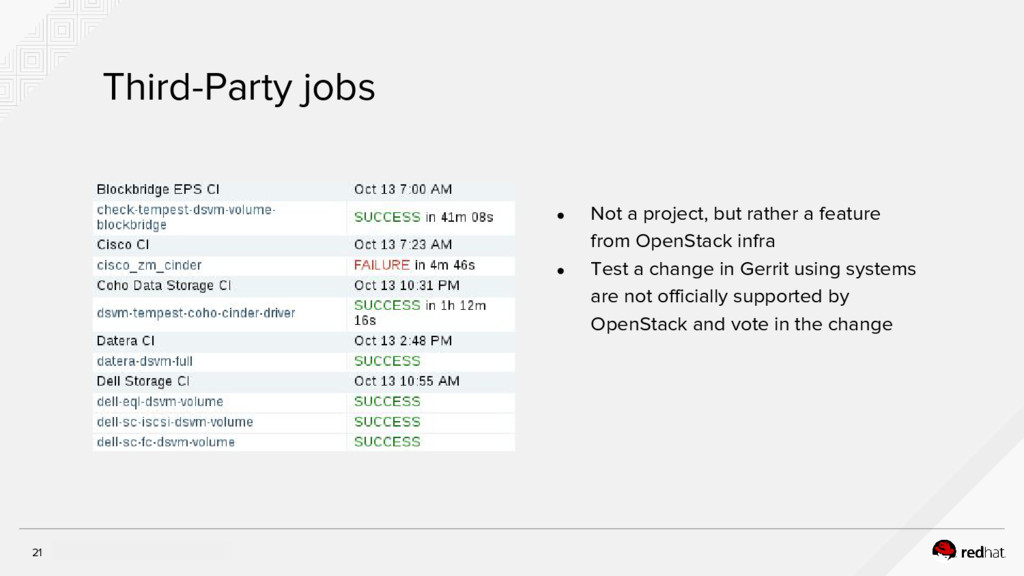Open the dell-eql-dsvm-volume job link
This screenshot has height=576, width=1024.
[160, 402]
